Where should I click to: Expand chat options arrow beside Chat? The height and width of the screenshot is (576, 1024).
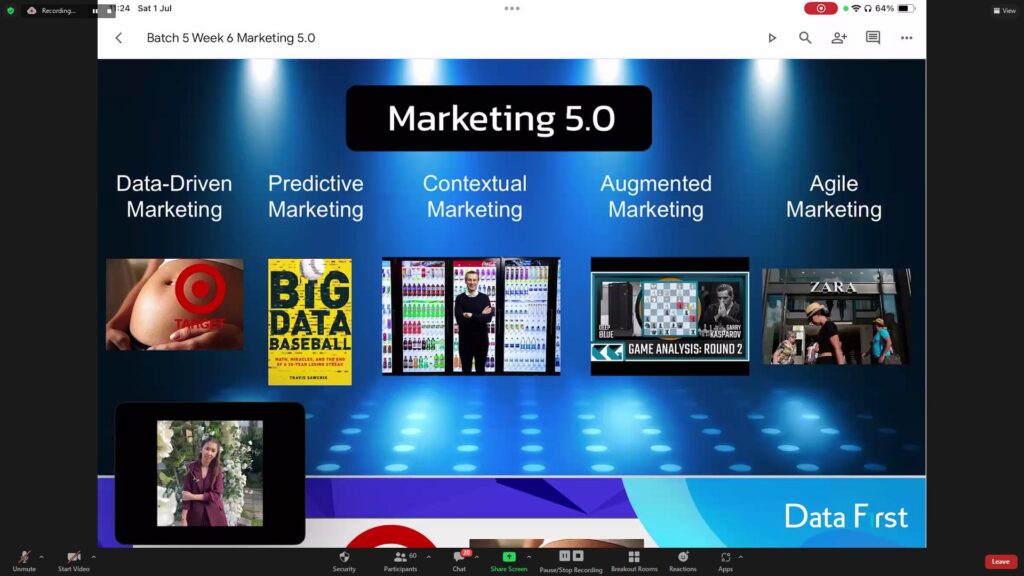[x=477, y=557]
